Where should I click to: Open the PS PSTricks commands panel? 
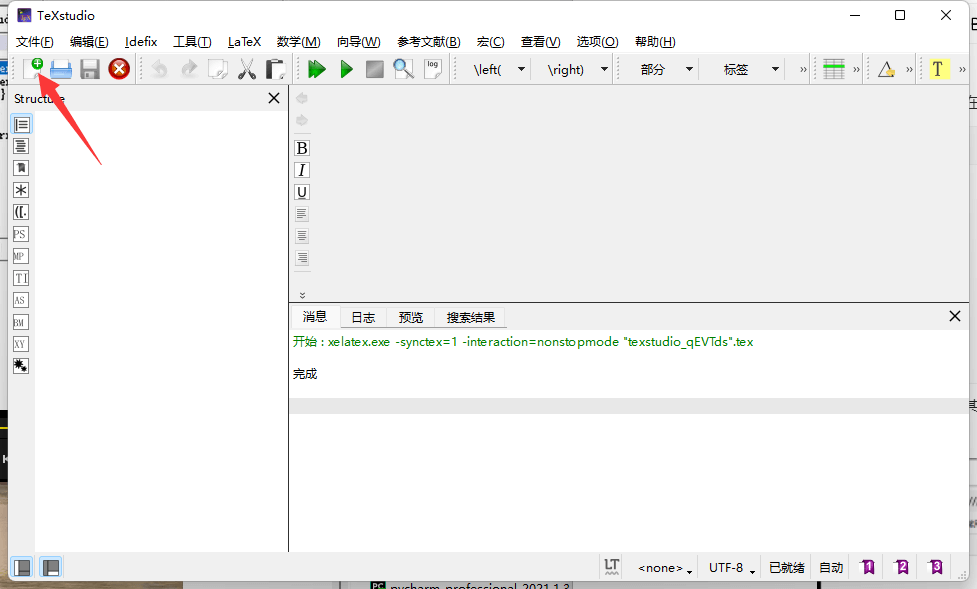pyautogui.click(x=21, y=234)
